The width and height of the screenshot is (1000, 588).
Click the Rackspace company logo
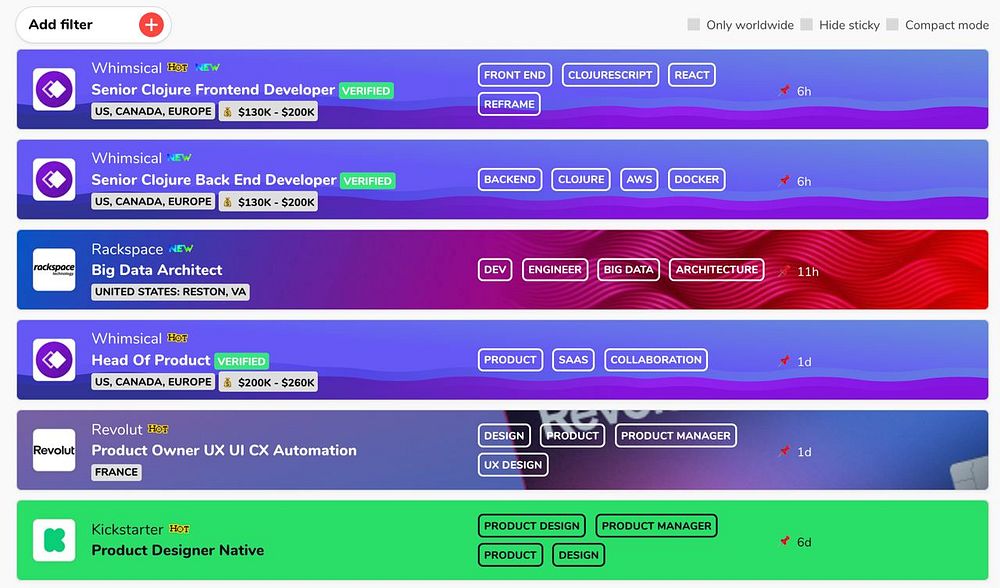pos(54,270)
